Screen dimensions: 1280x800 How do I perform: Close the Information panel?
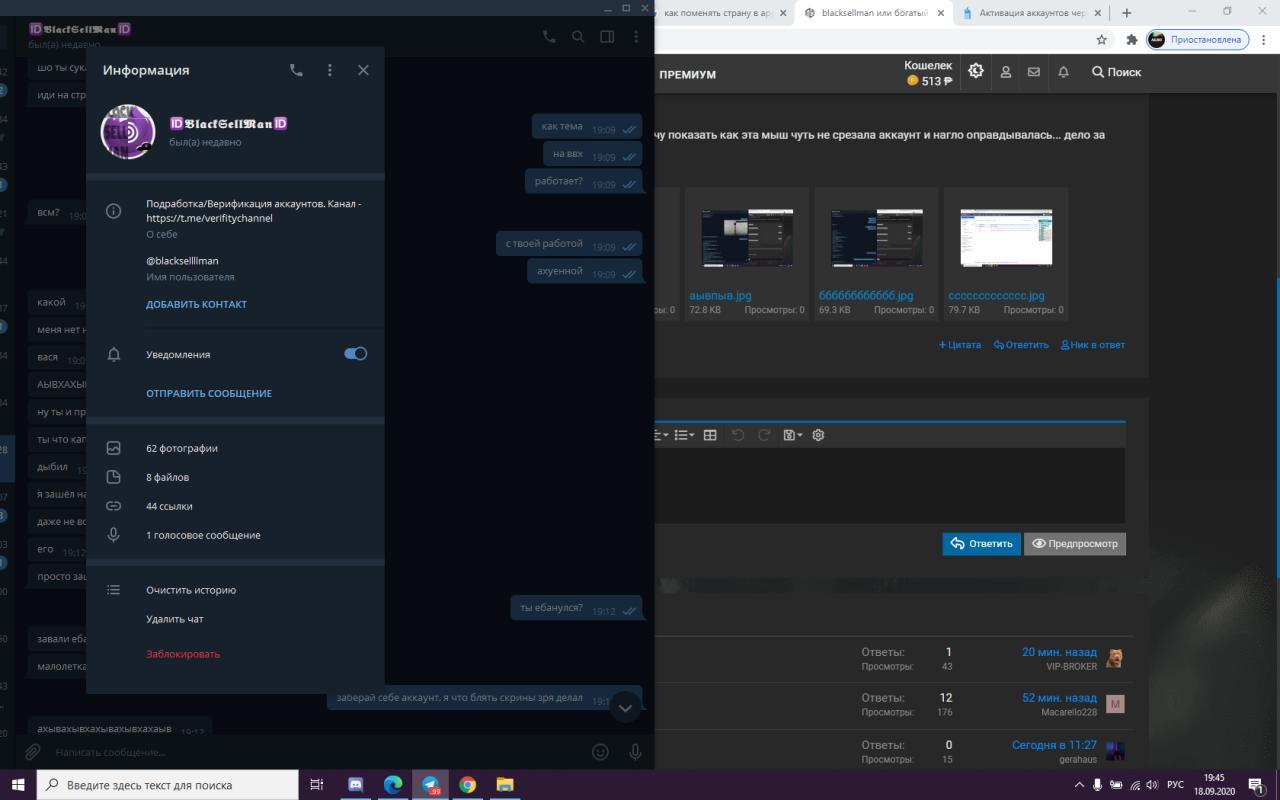[363, 70]
